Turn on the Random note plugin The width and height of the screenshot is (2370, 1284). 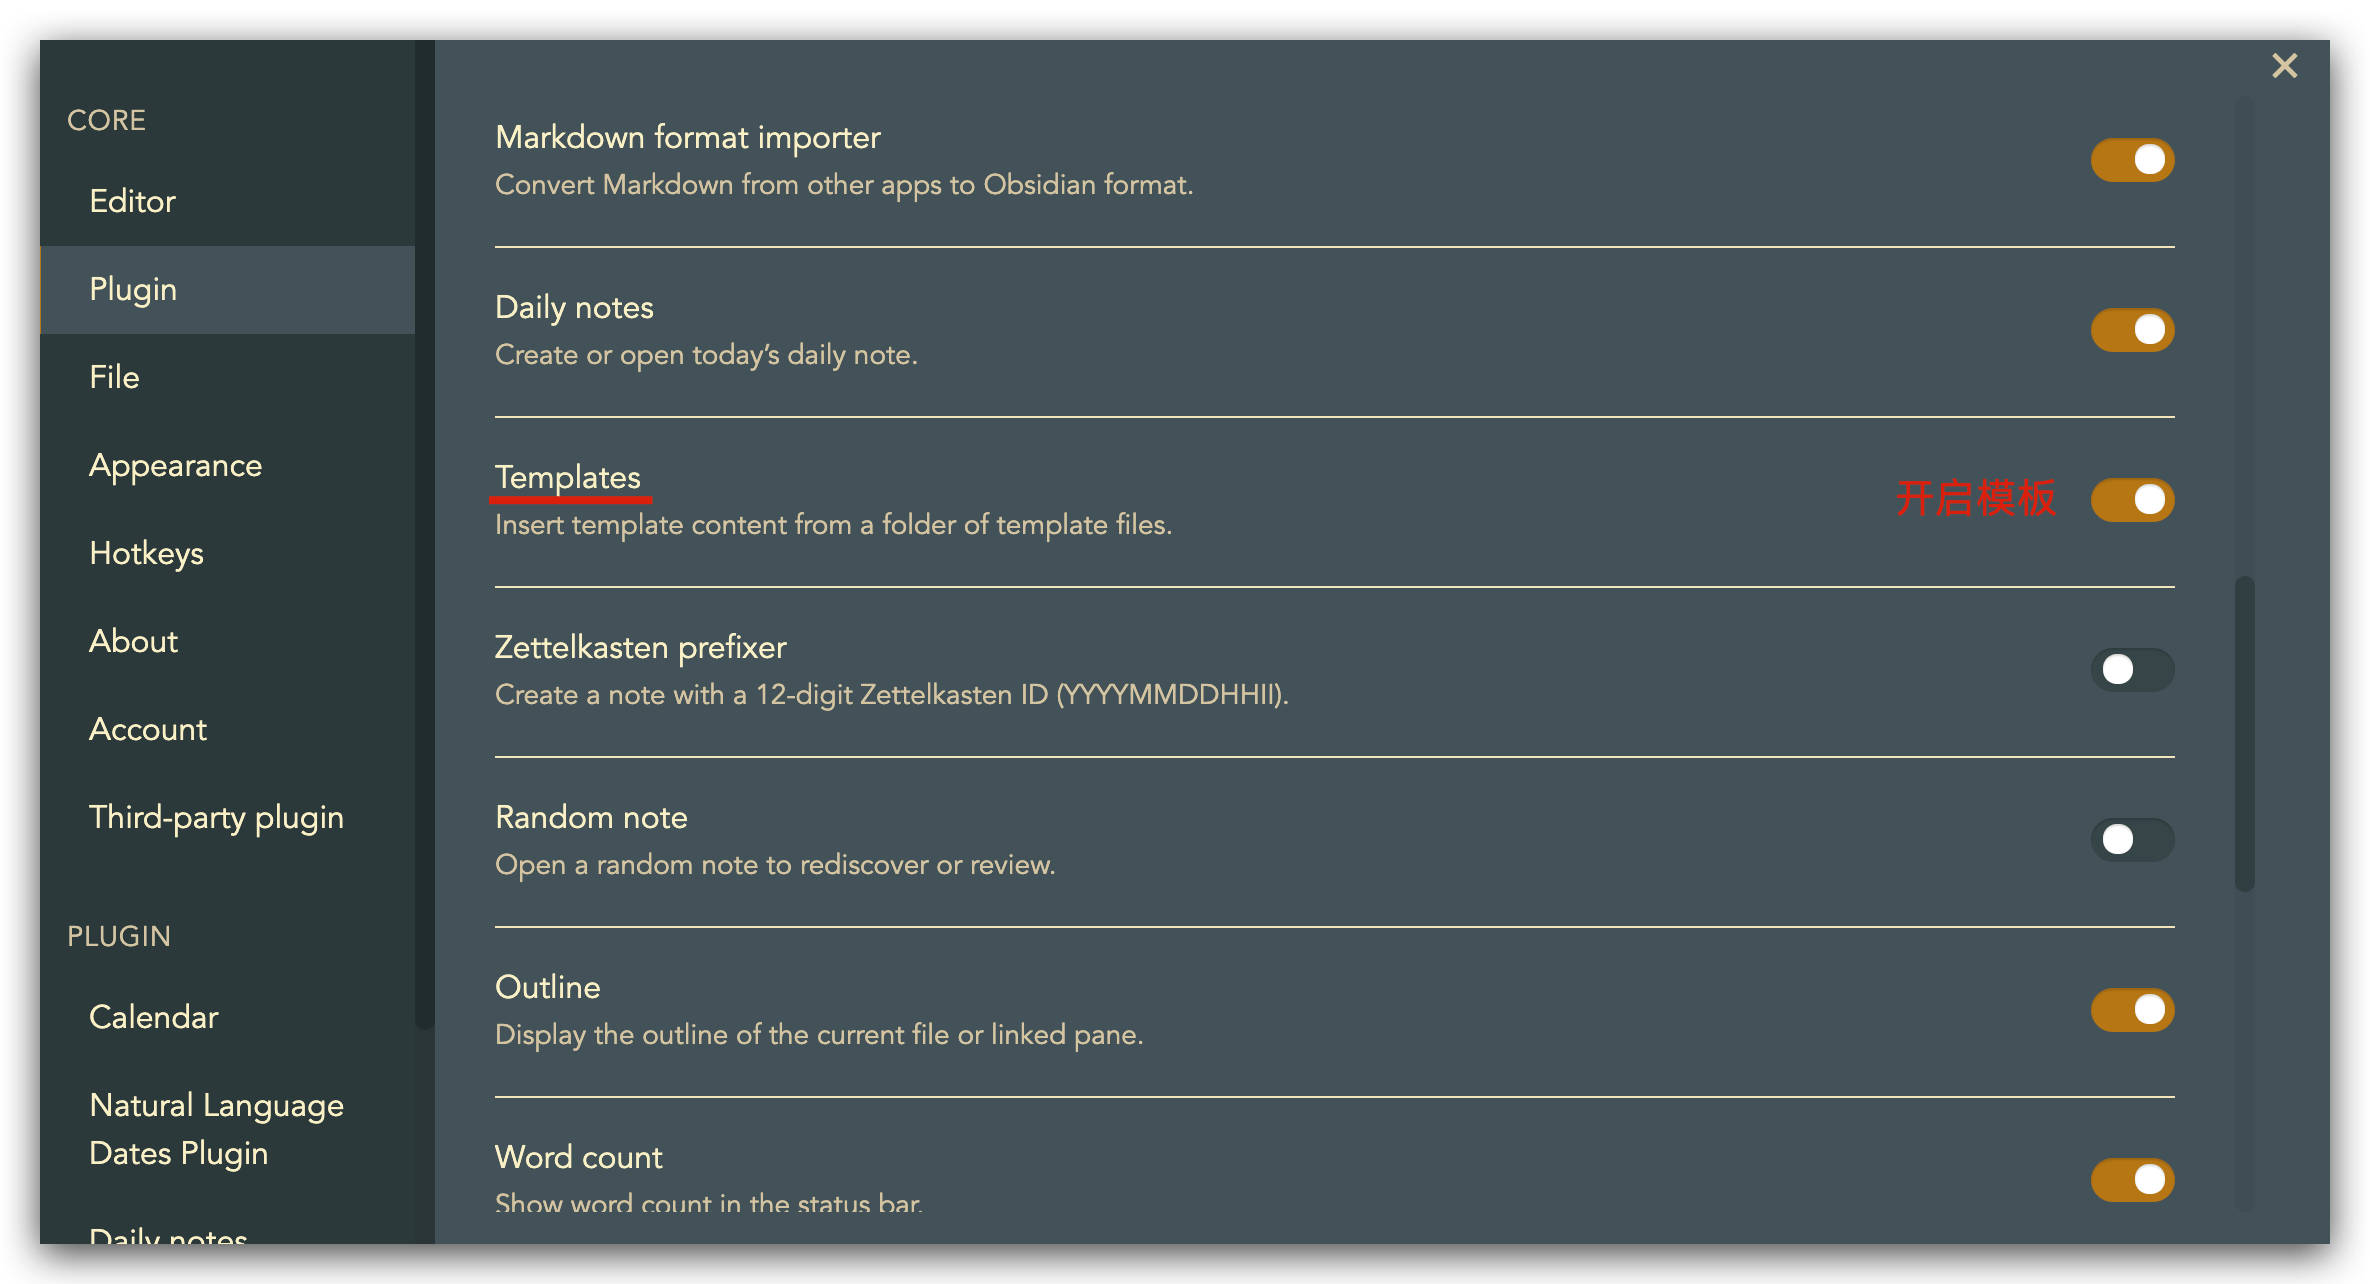pyautogui.click(x=2132, y=840)
